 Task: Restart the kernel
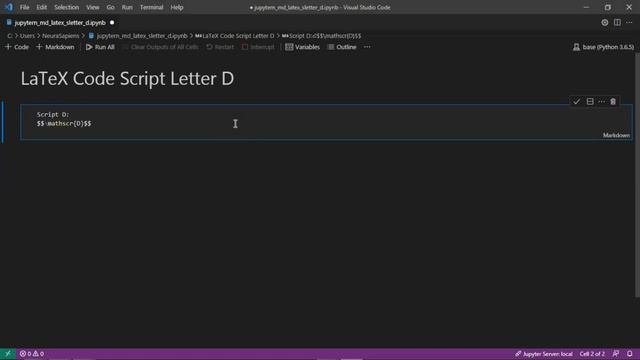220,47
